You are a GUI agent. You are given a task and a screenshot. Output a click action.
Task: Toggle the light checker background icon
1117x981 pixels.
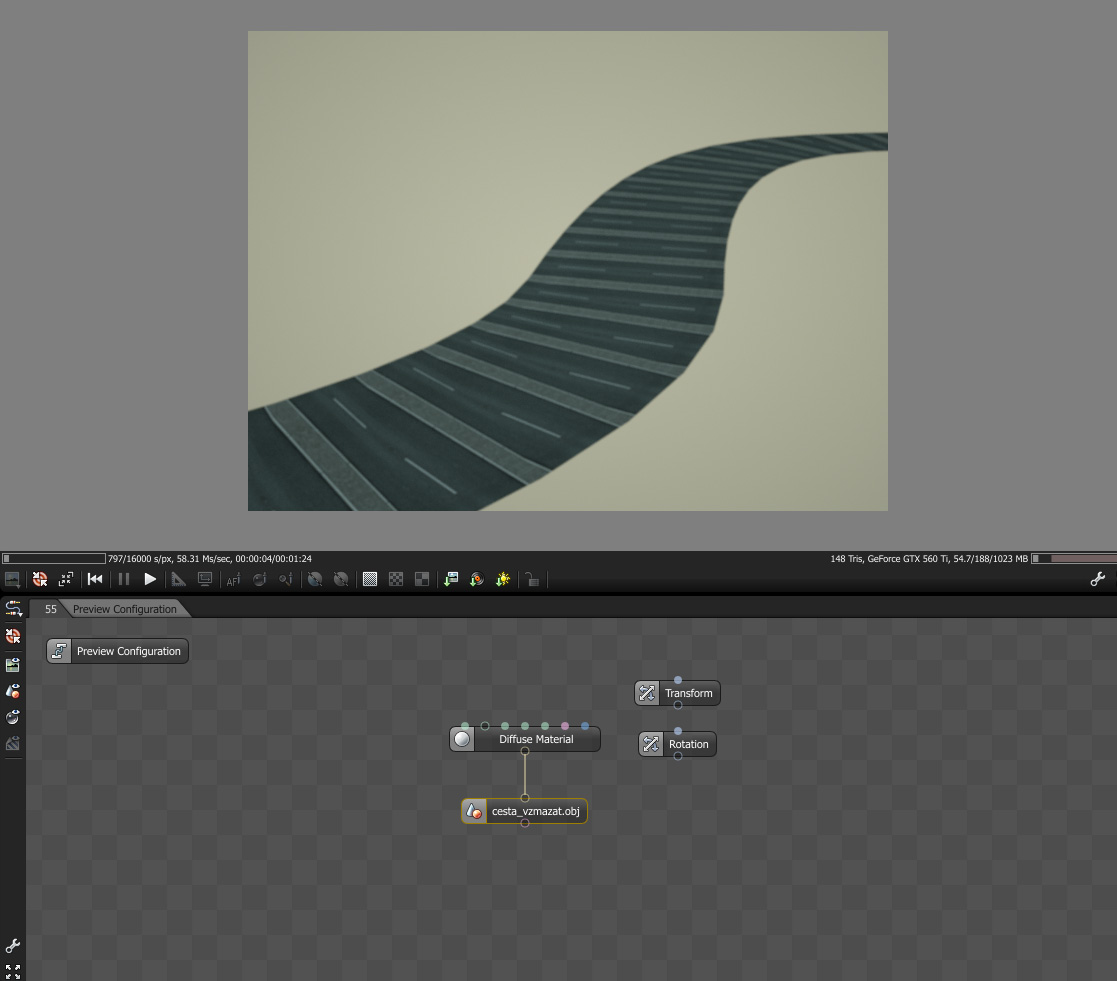370,579
